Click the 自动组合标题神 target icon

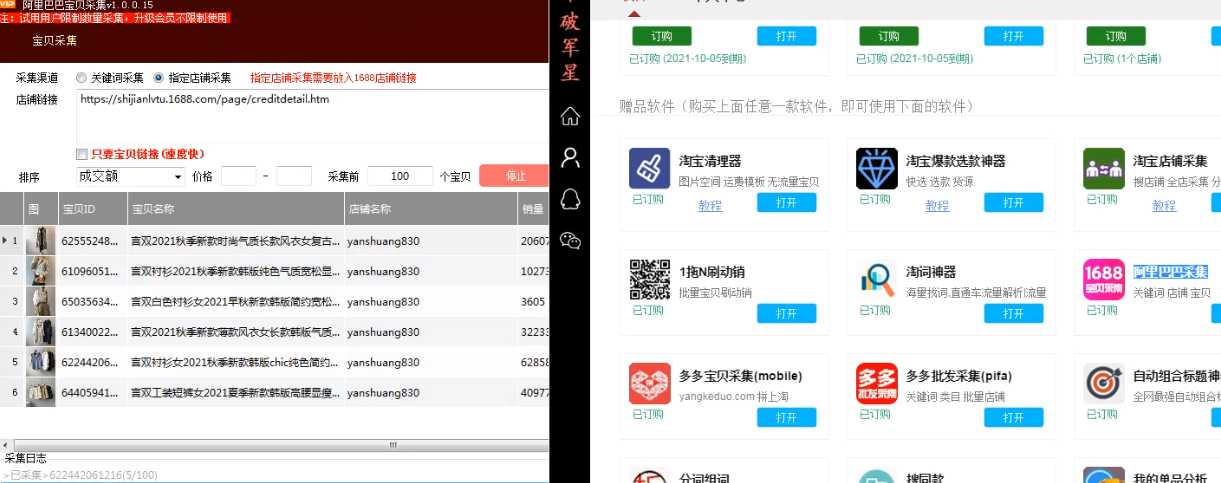click(x=1104, y=383)
